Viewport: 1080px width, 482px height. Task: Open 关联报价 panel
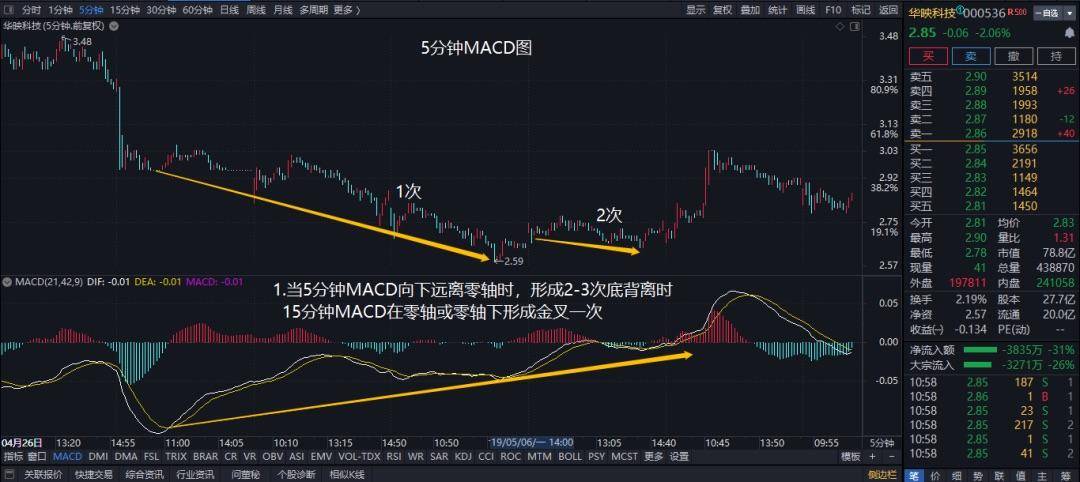click(x=43, y=474)
